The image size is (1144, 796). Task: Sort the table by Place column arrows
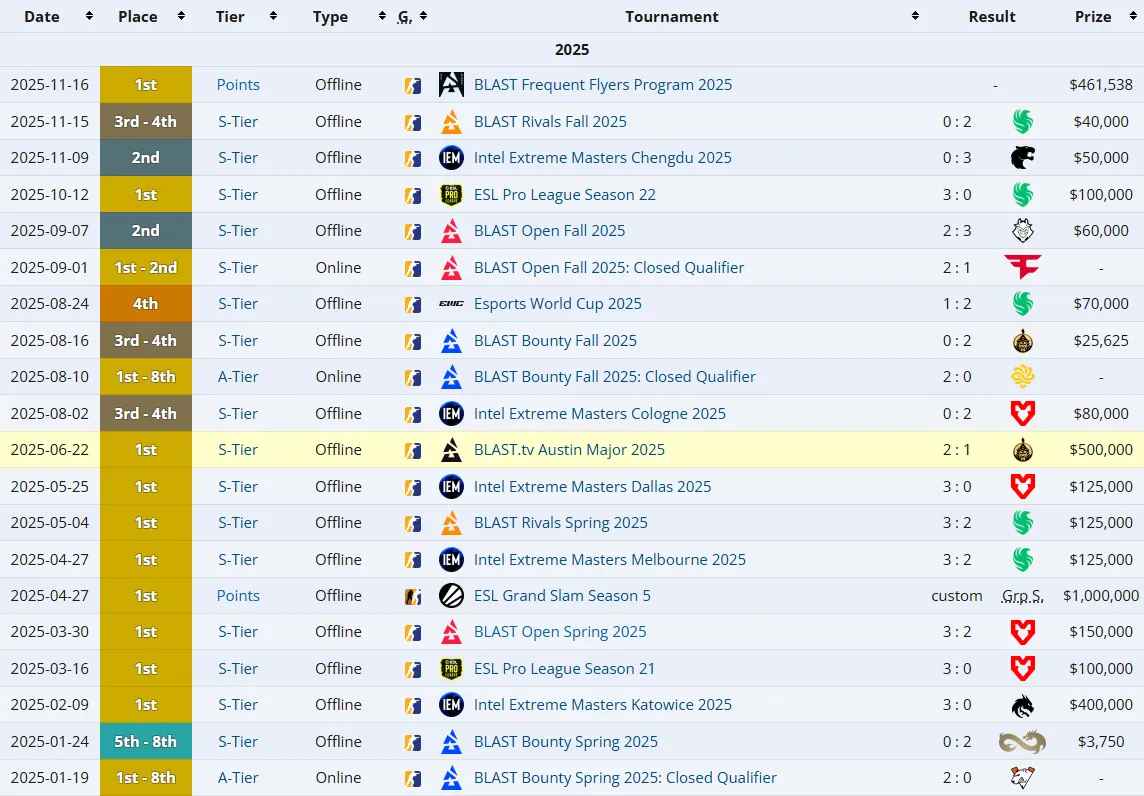click(181, 16)
